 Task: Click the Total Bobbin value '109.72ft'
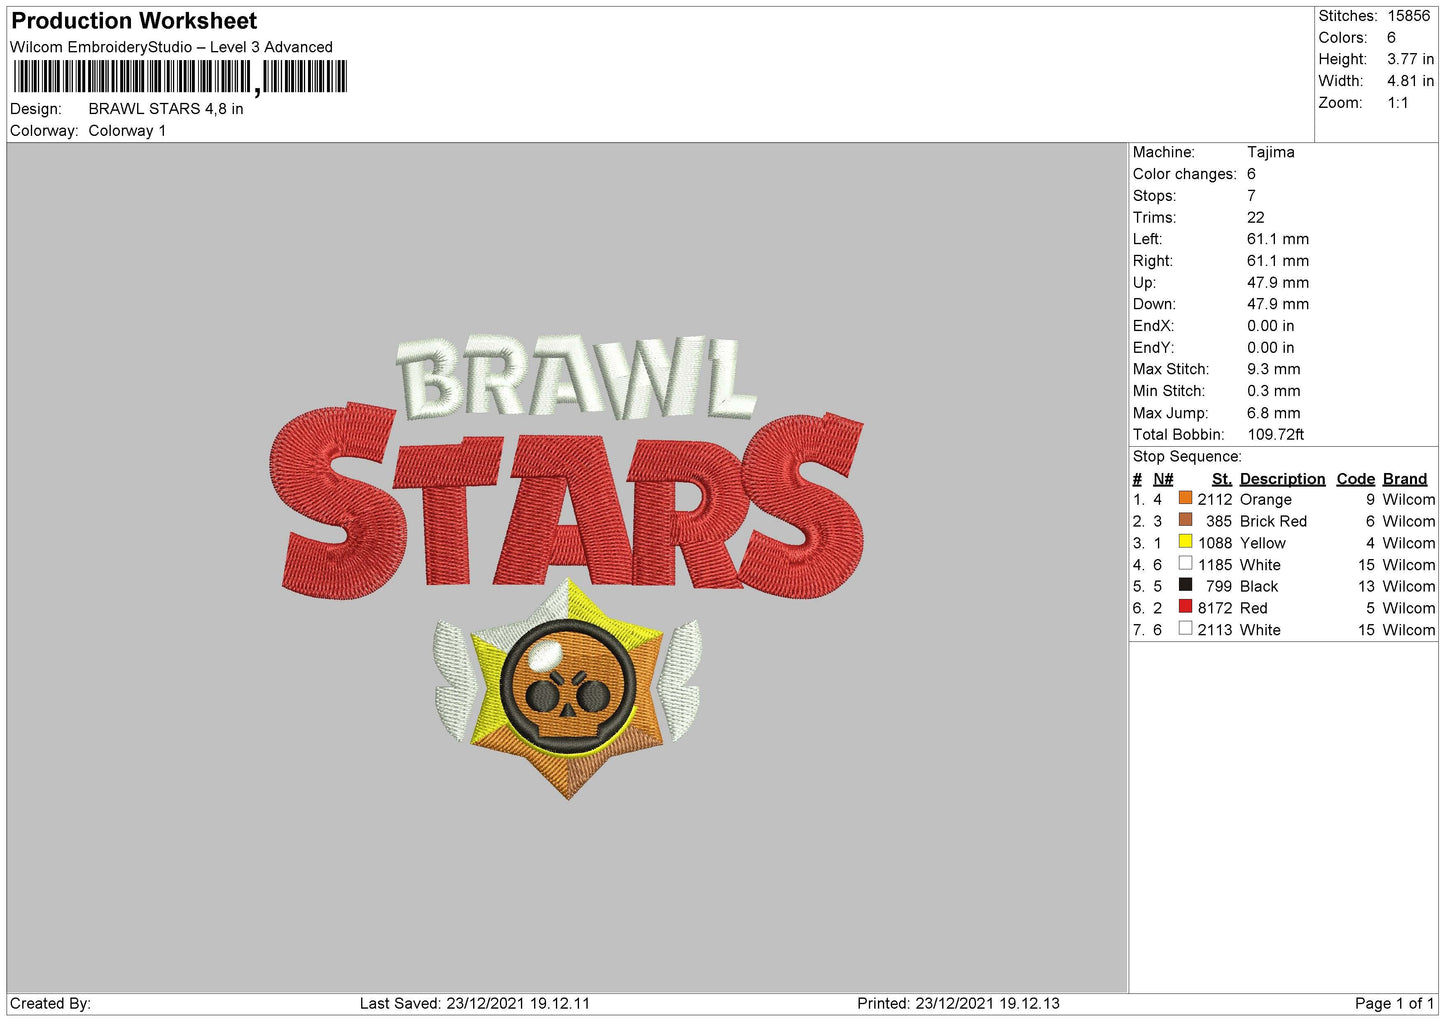click(1275, 434)
